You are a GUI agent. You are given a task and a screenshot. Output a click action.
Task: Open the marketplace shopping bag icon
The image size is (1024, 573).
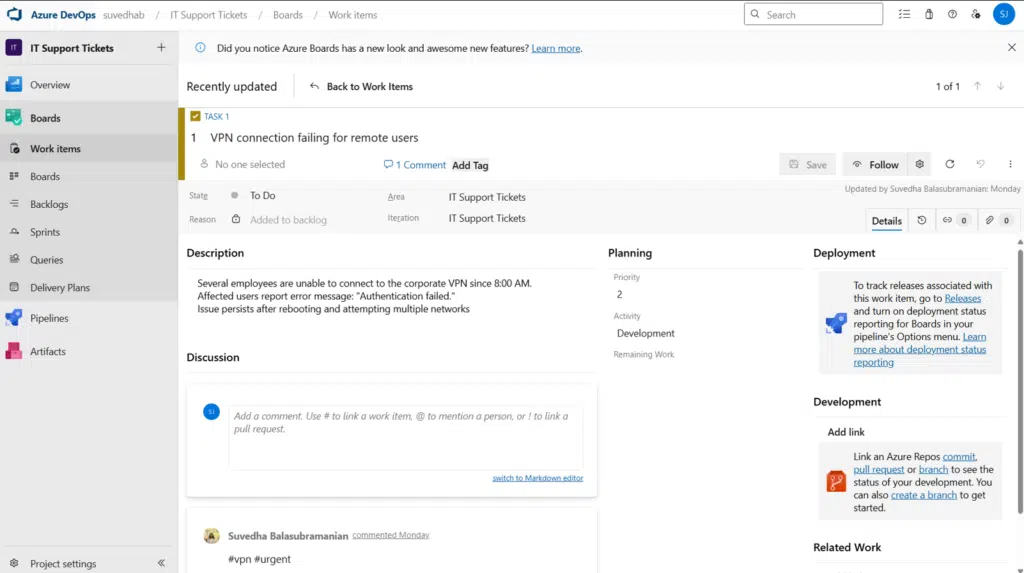tap(929, 14)
